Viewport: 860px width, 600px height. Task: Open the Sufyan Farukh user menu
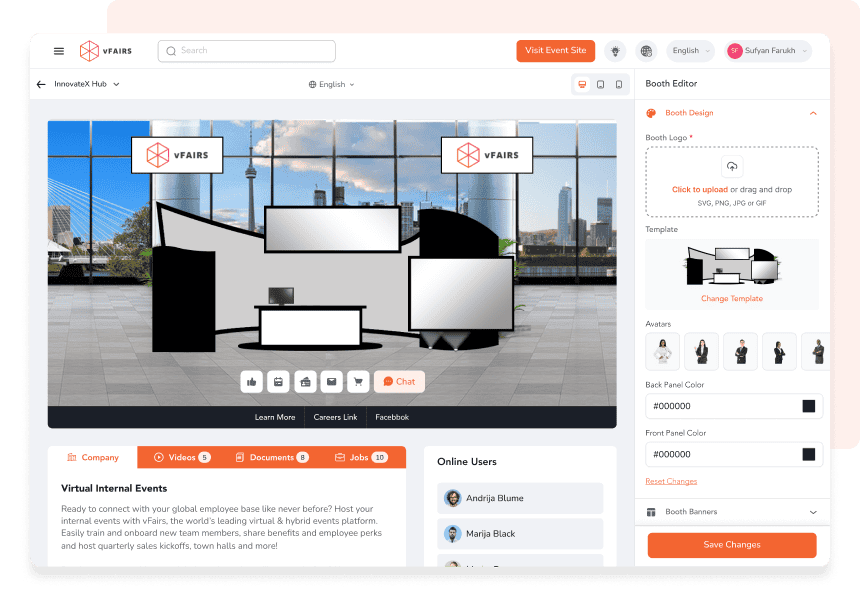pyautogui.click(x=767, y=51)
